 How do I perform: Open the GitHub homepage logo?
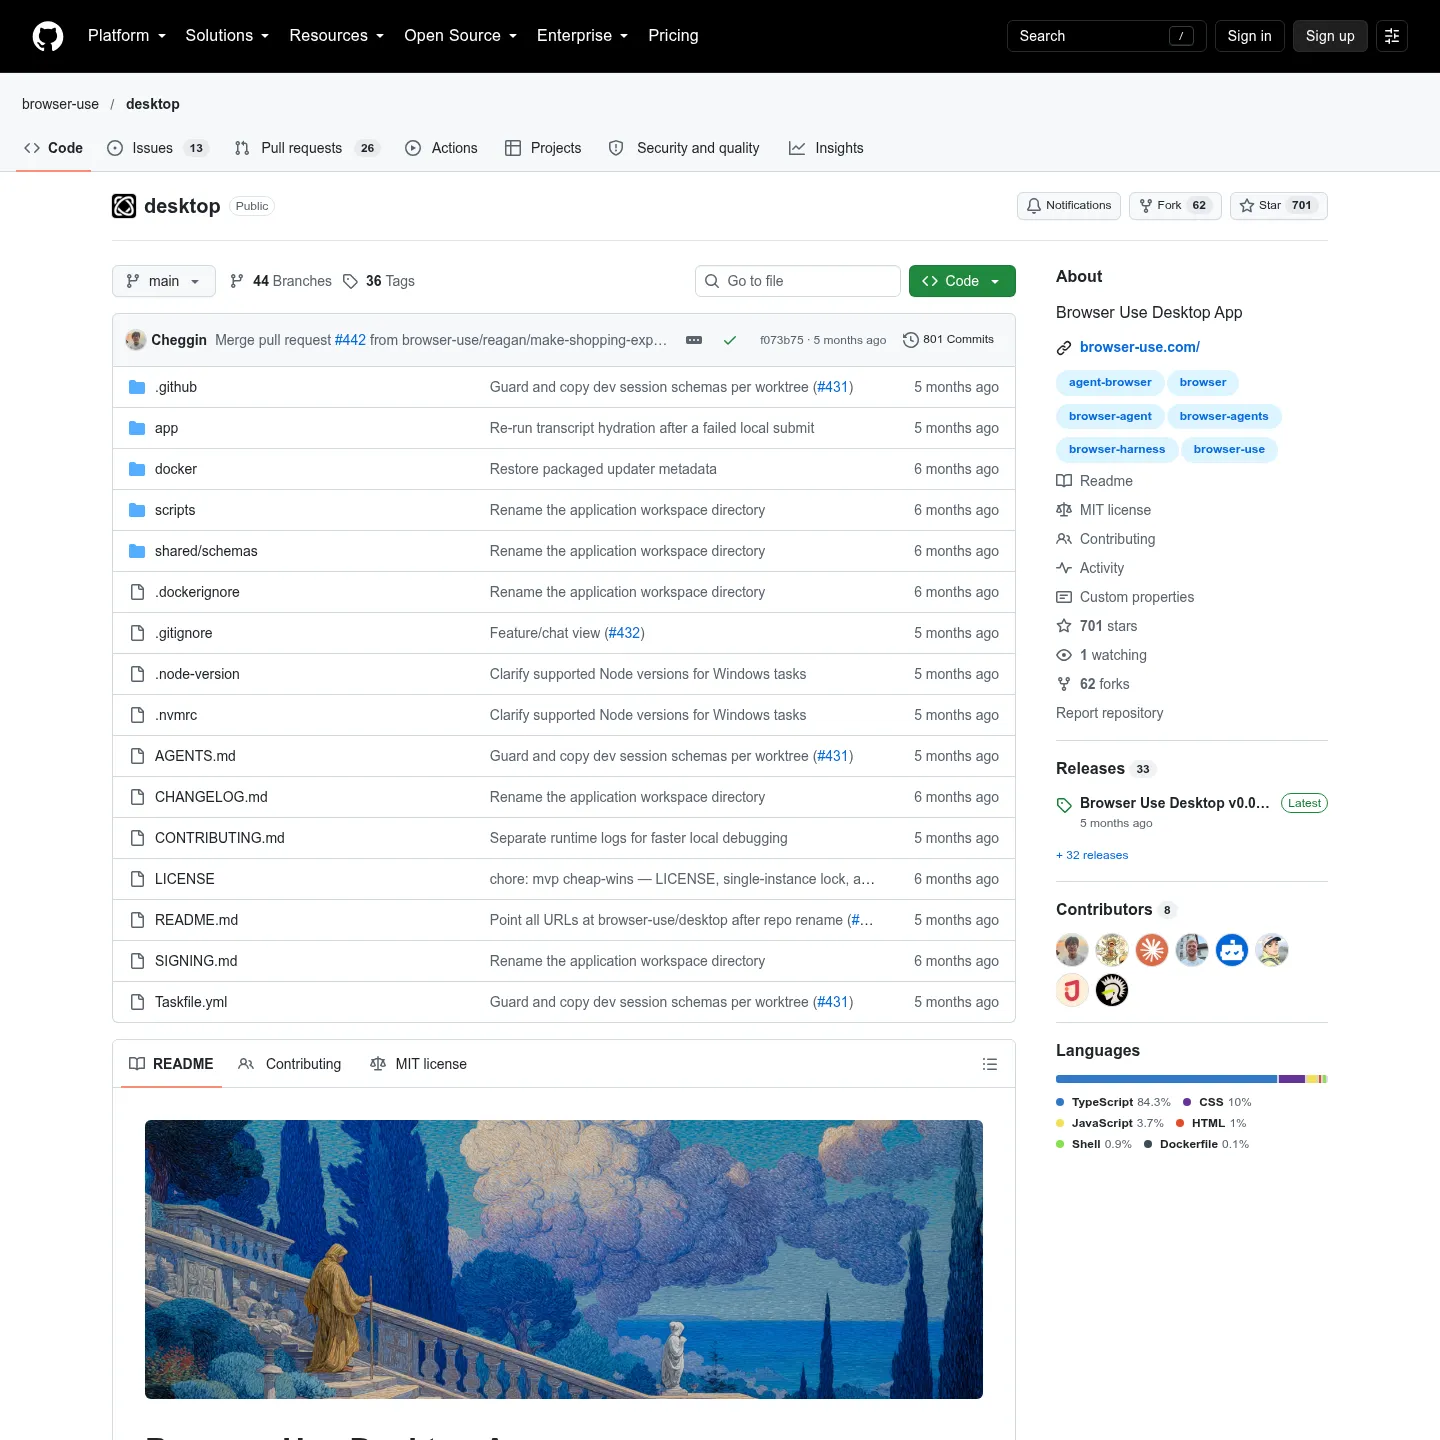click(x=48, y=36)
